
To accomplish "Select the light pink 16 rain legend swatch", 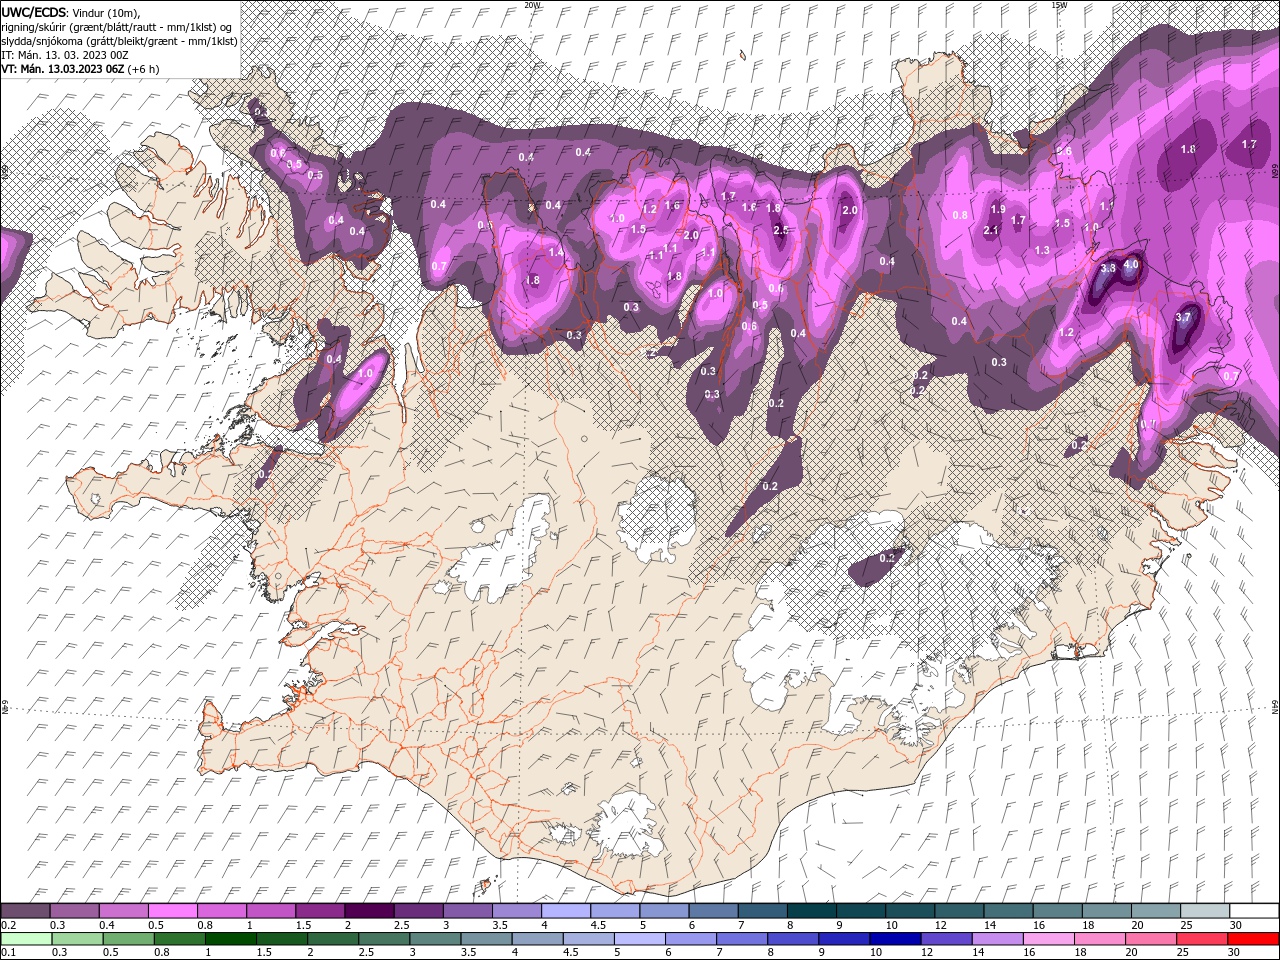I will 1050,939.
